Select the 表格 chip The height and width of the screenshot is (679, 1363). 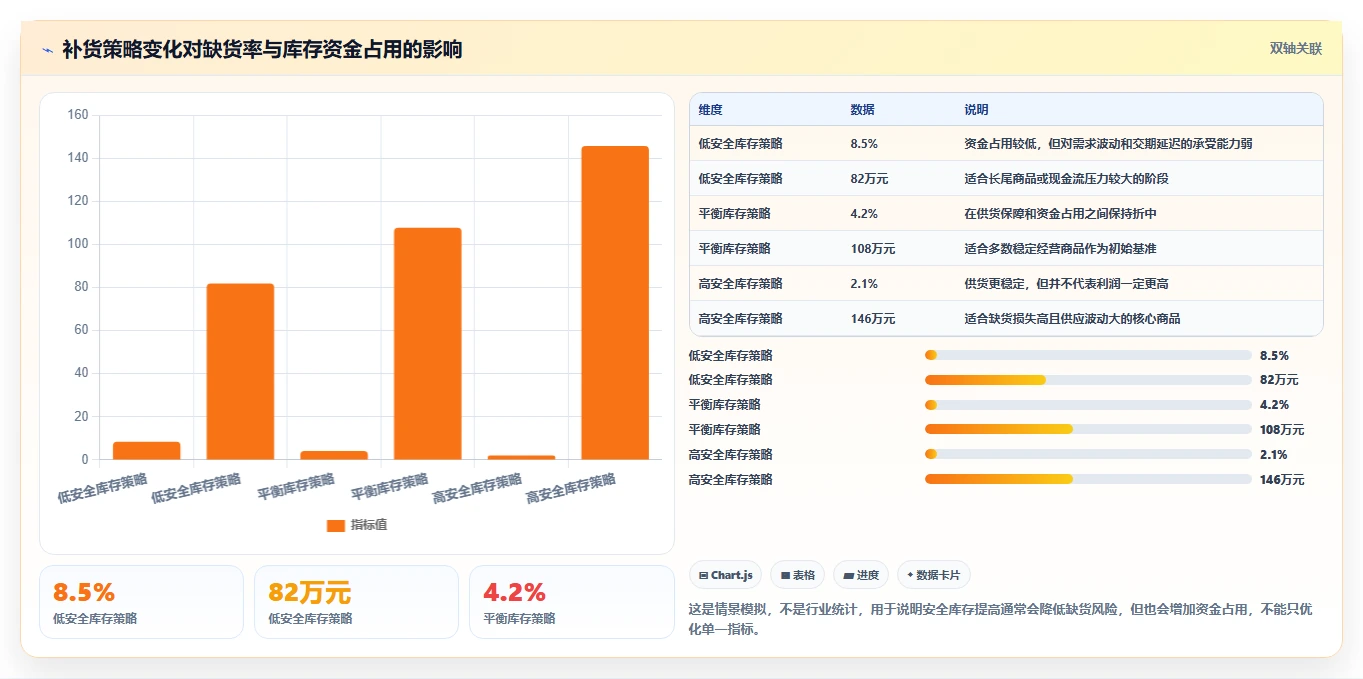pos(797,575)
